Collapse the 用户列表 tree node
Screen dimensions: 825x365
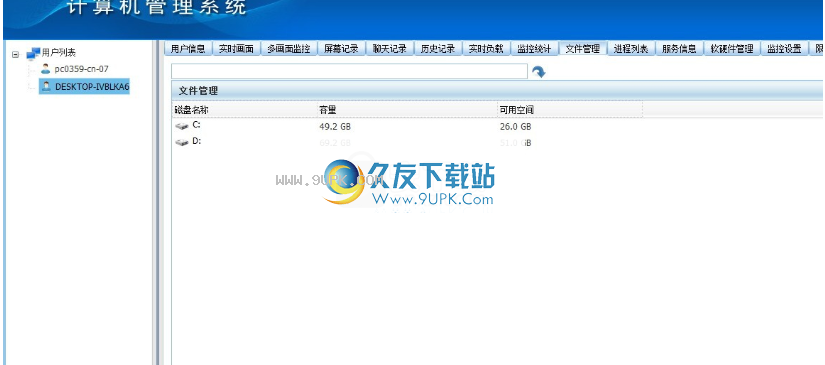15,54
